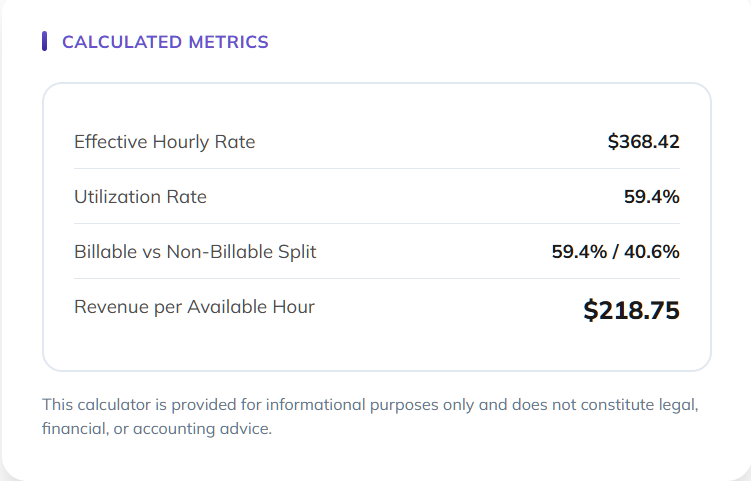Click the divider below the Utilization Rate row
The width and height of the screenshot is (751, 481).
[376, 223]
